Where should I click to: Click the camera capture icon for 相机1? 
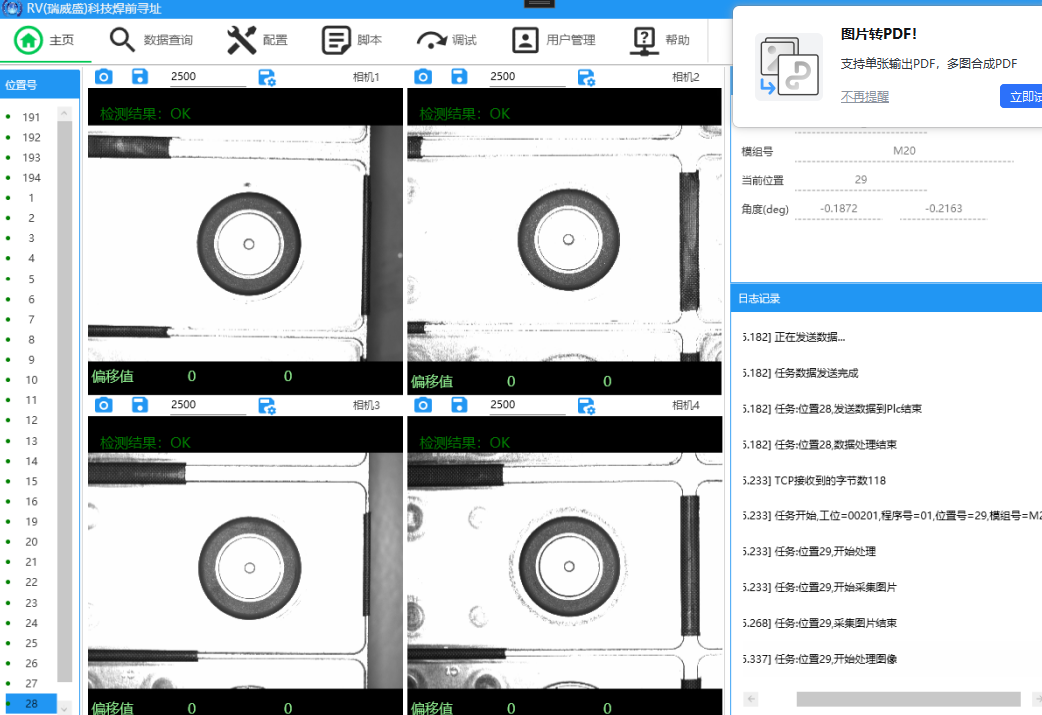104,76
